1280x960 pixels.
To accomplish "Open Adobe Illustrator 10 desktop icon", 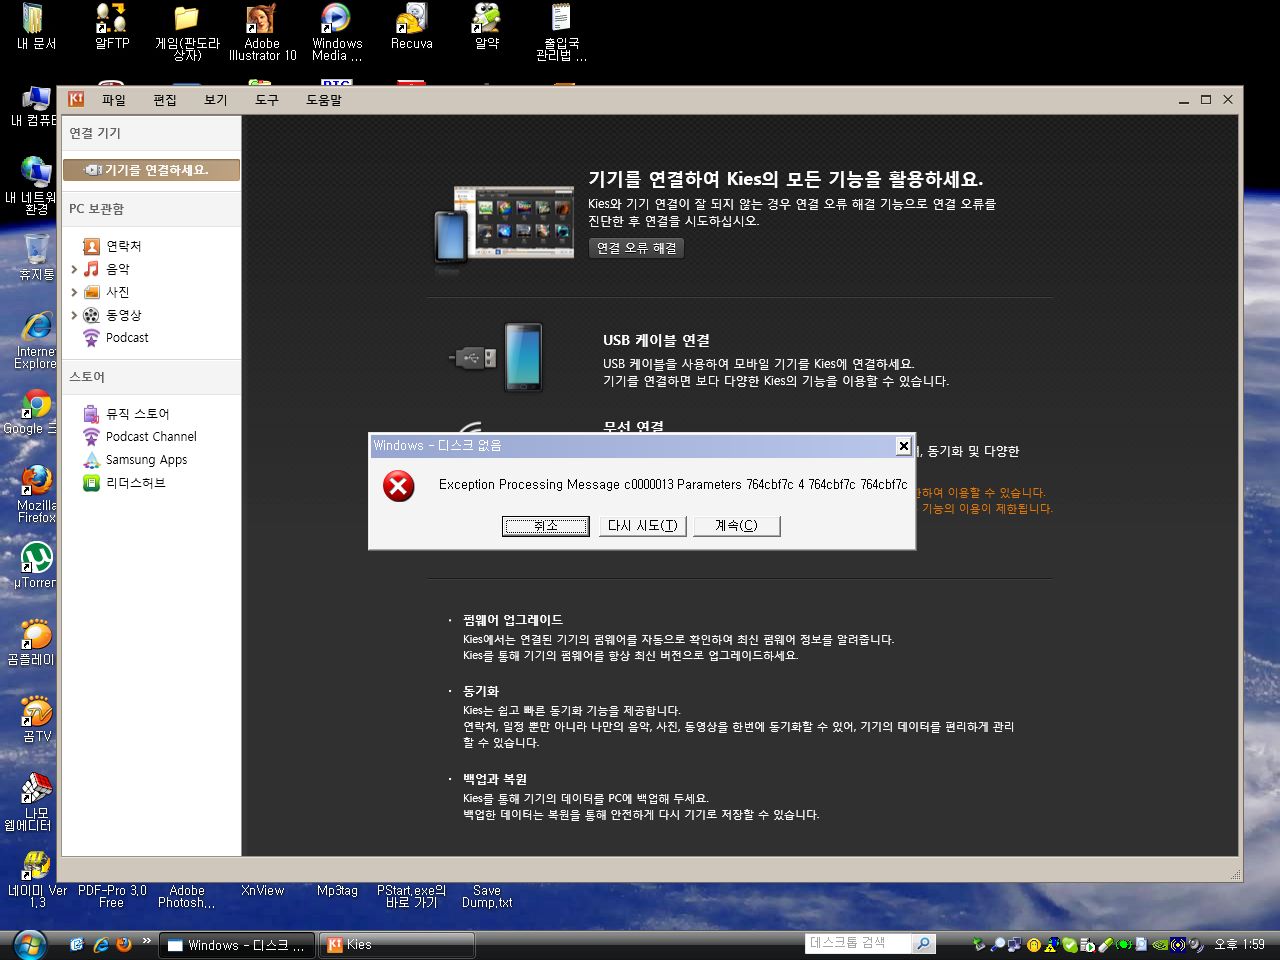I will tap(262, 32).
